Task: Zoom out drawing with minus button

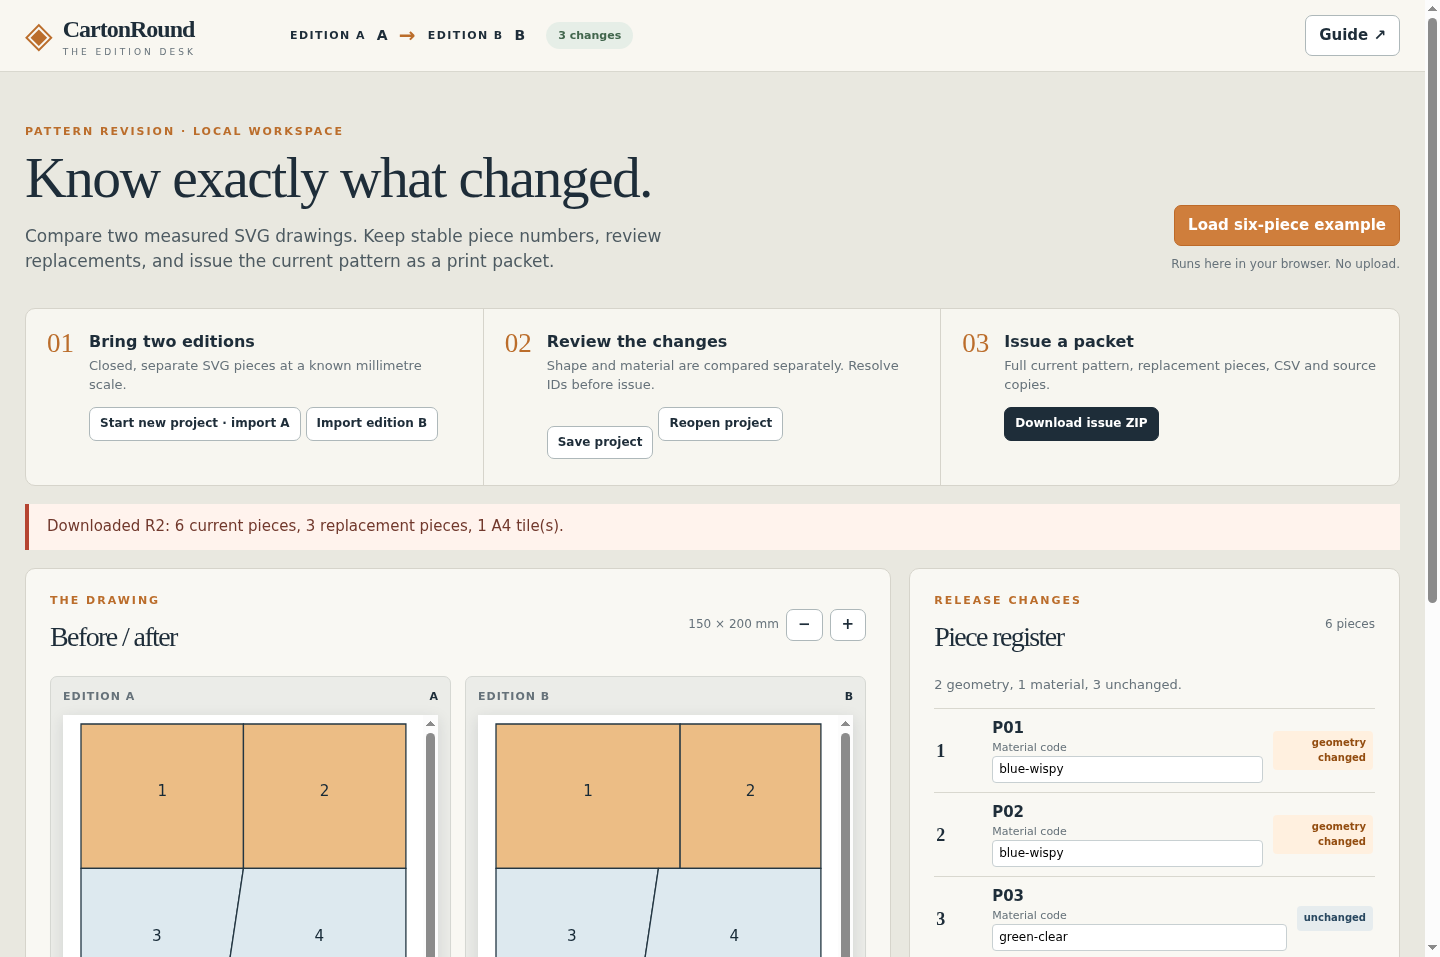Action: [x=804, y=624]
